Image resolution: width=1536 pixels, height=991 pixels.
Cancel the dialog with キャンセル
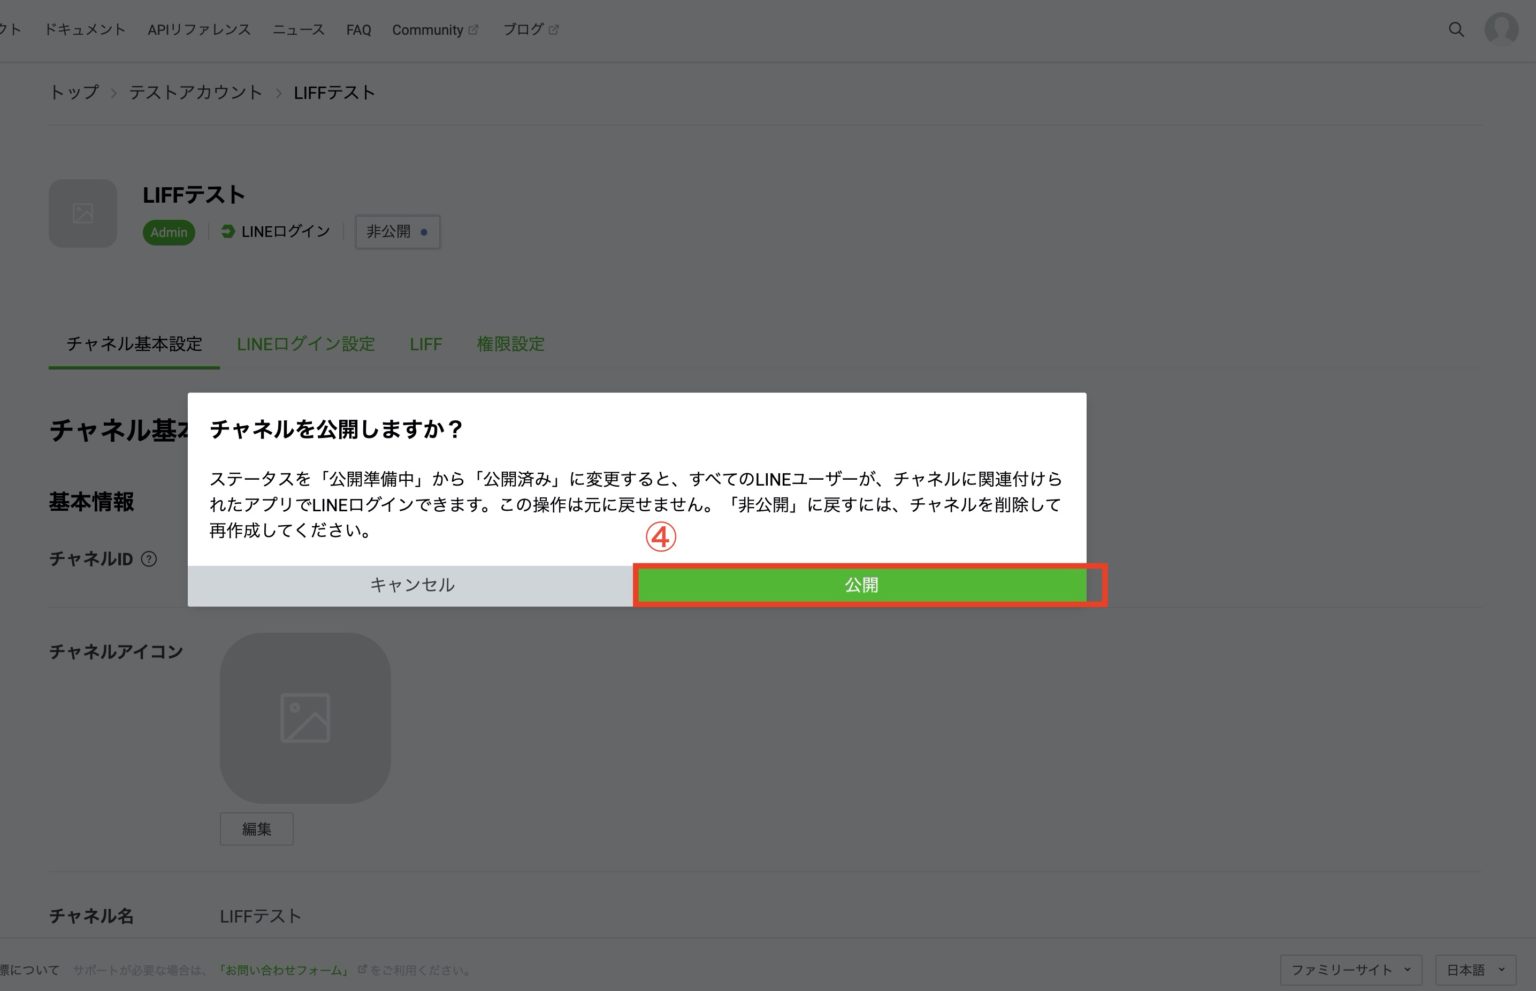(412, 585)
